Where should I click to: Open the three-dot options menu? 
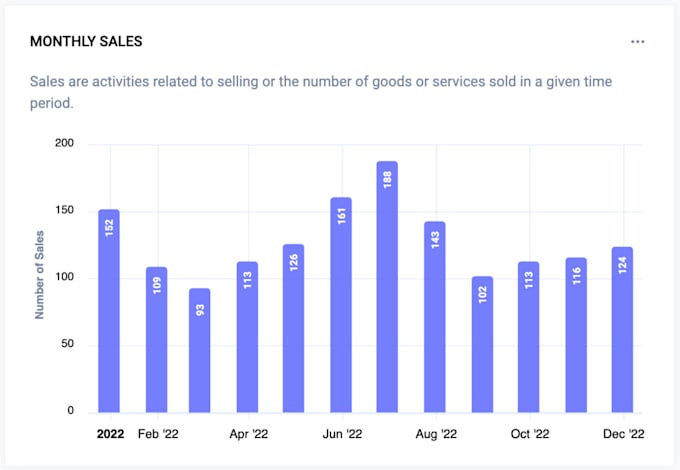point(637,42)
